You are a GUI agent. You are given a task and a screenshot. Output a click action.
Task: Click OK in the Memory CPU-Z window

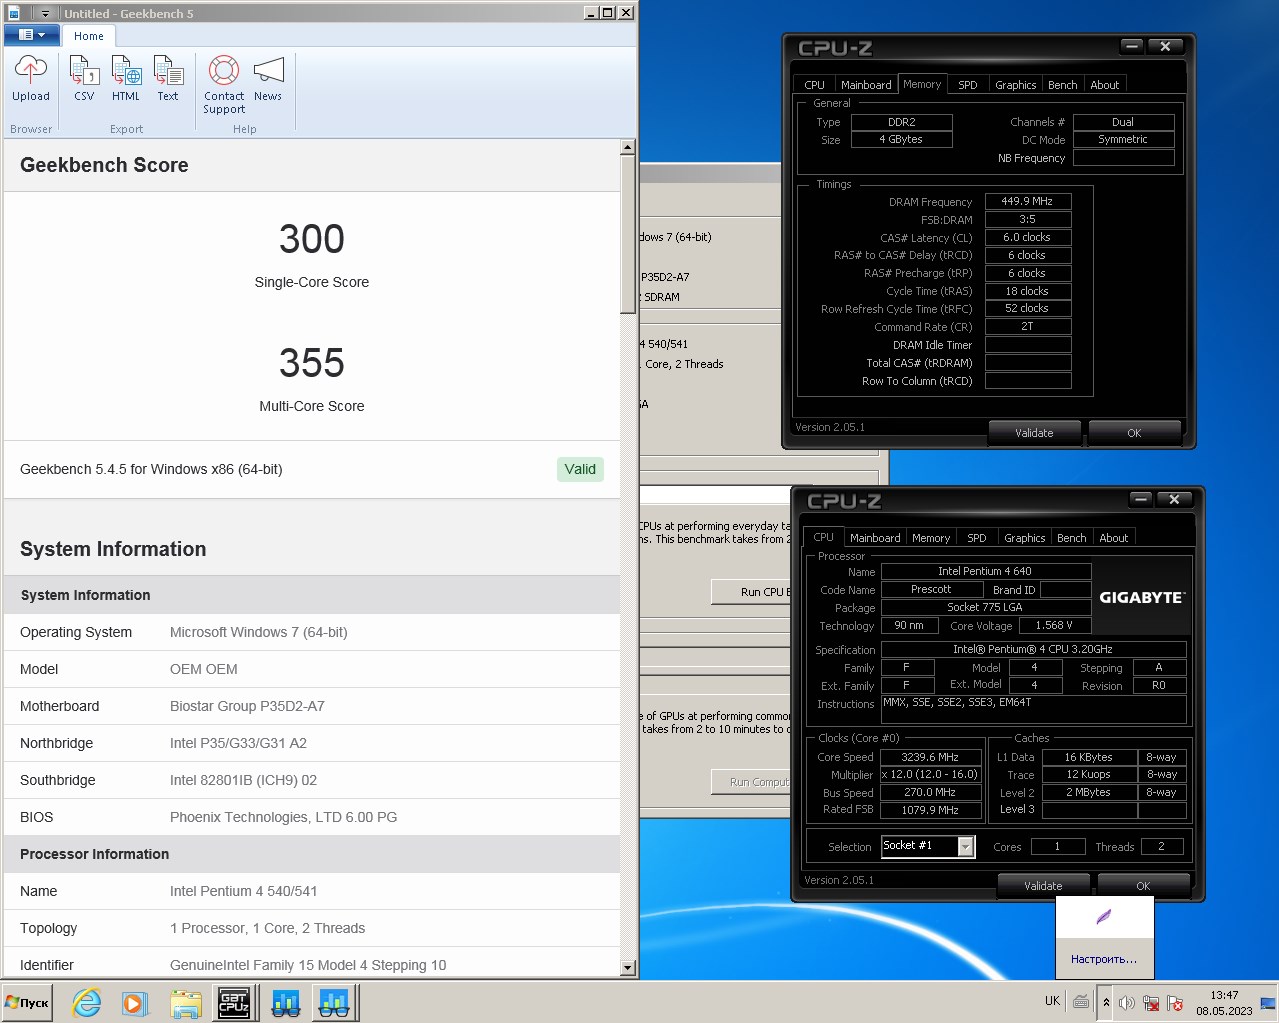coord(1134,433)
